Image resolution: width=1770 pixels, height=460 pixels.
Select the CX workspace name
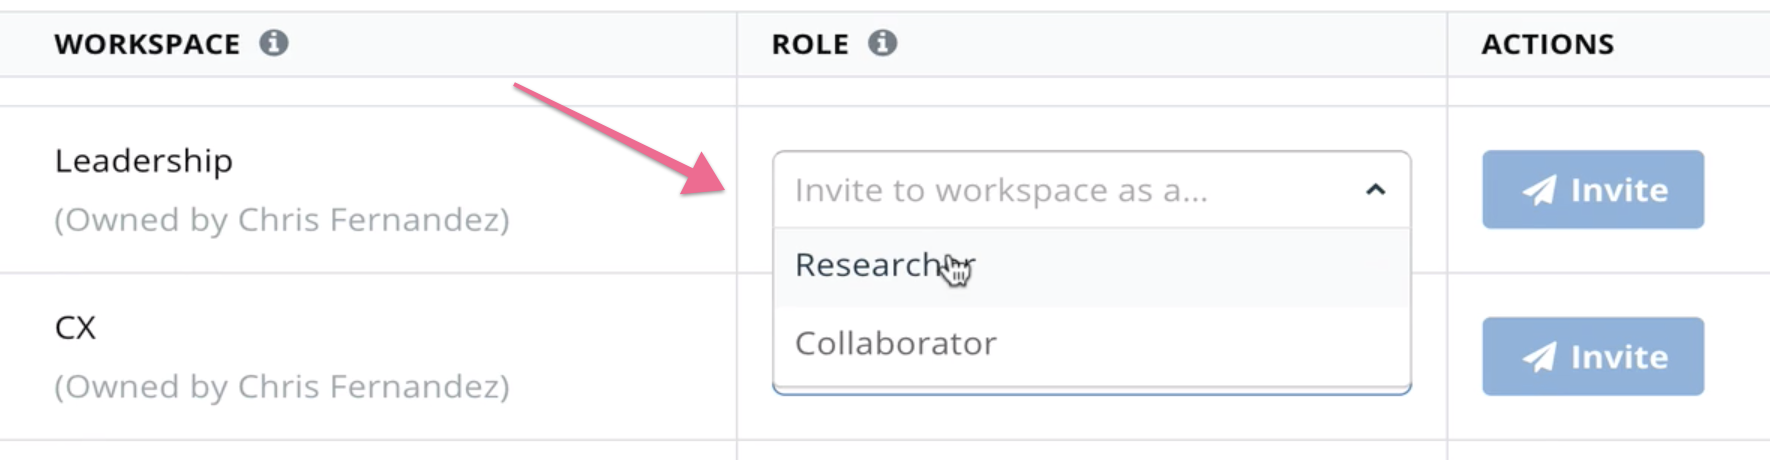pos(75,328)
